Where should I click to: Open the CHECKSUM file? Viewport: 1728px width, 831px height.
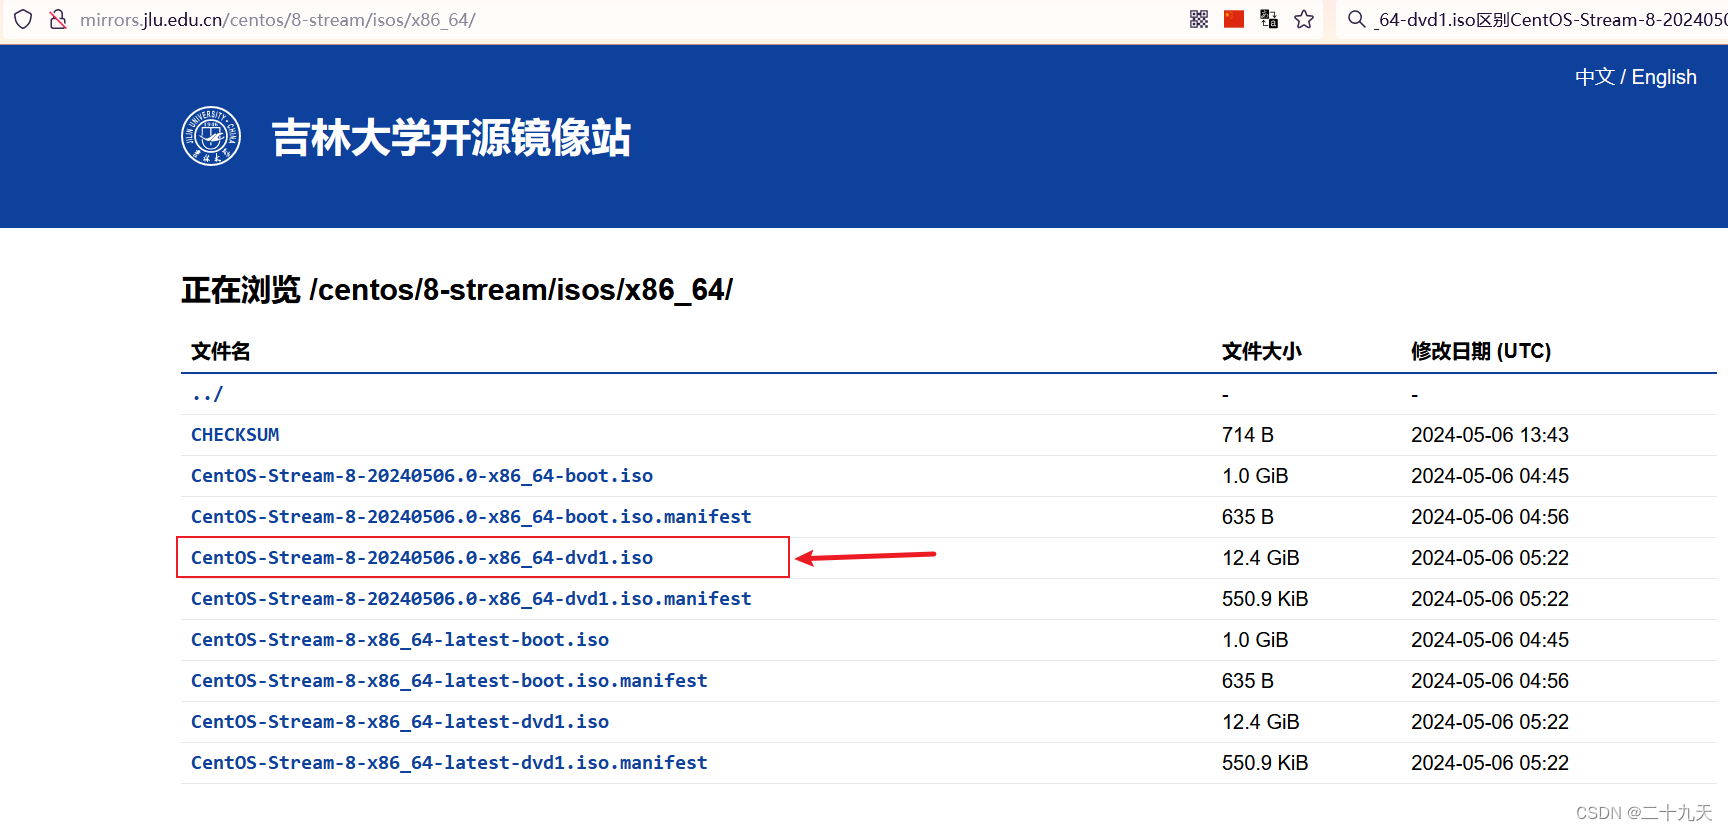coord(235,435)
